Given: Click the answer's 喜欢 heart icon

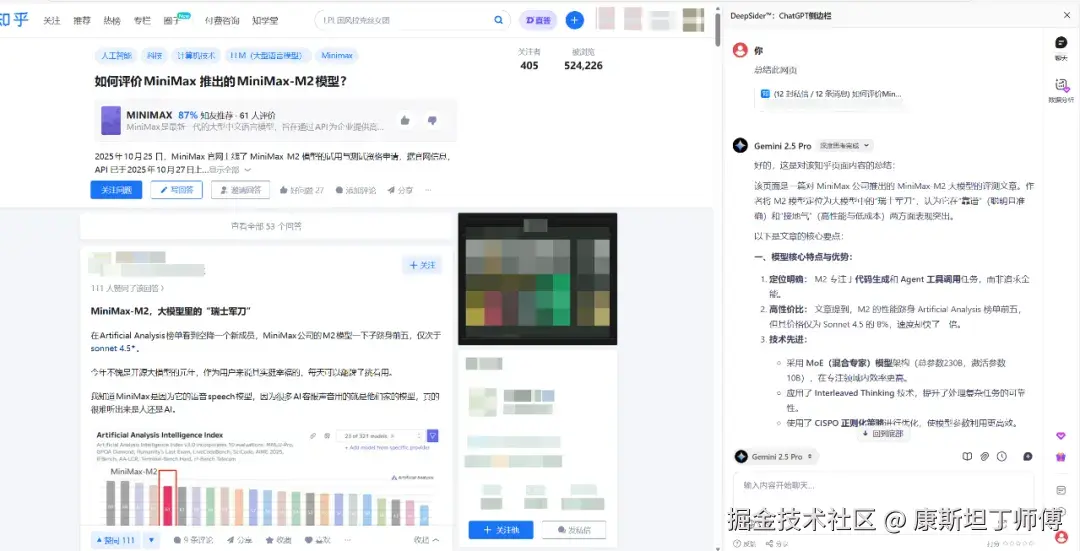Looking at the screenshot, I should point(318,540).
